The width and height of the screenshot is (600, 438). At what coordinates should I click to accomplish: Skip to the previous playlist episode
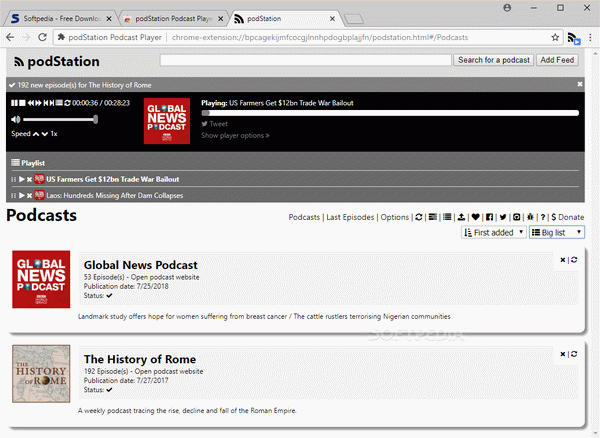pyautogui.click(x=46, y=103)
